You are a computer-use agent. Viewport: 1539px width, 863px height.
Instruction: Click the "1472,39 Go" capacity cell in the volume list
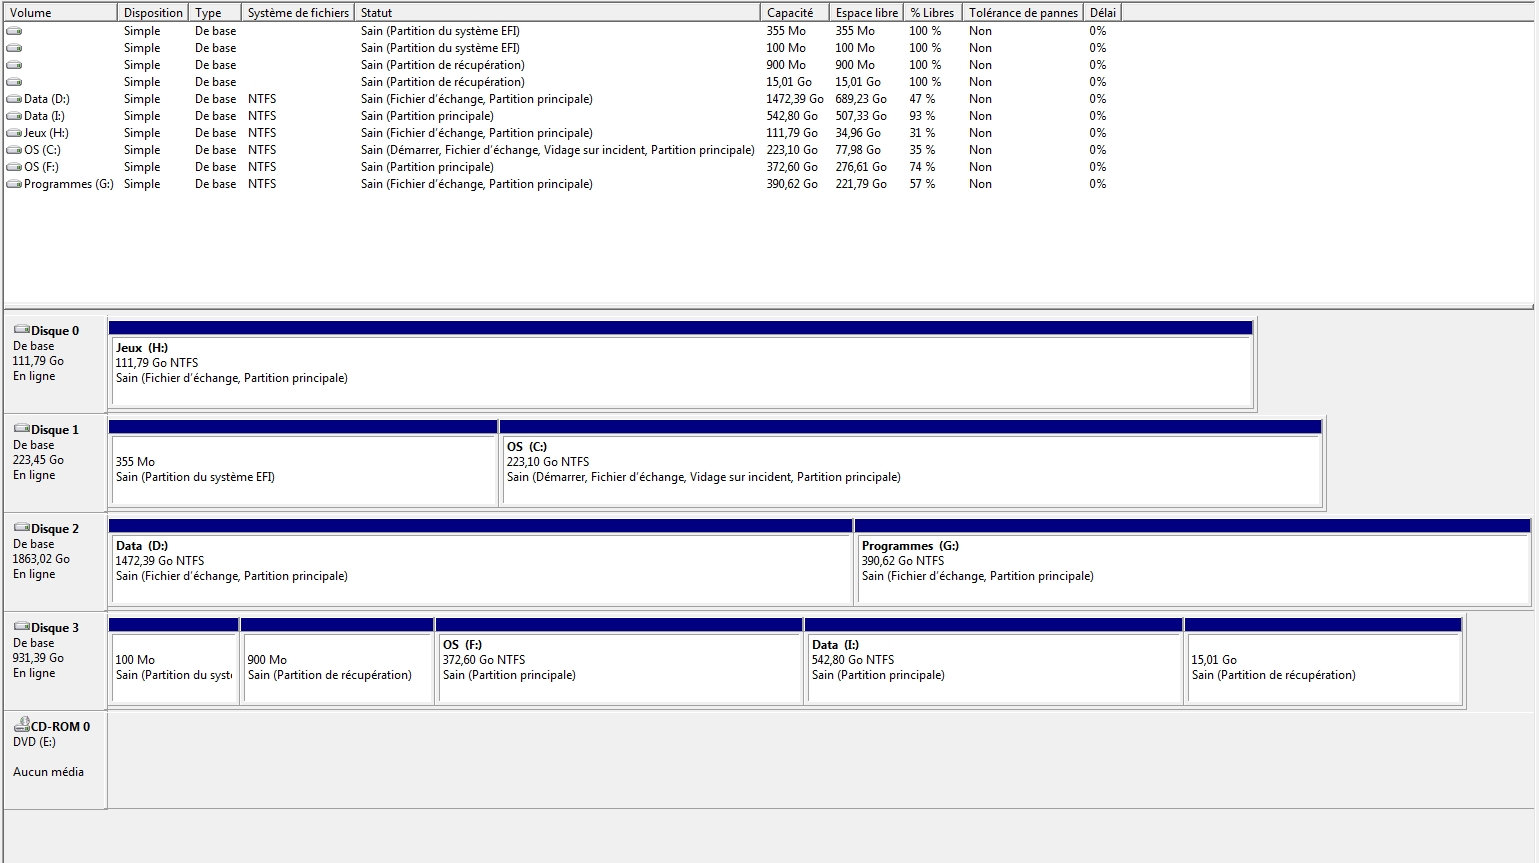(x=795, y=99)
